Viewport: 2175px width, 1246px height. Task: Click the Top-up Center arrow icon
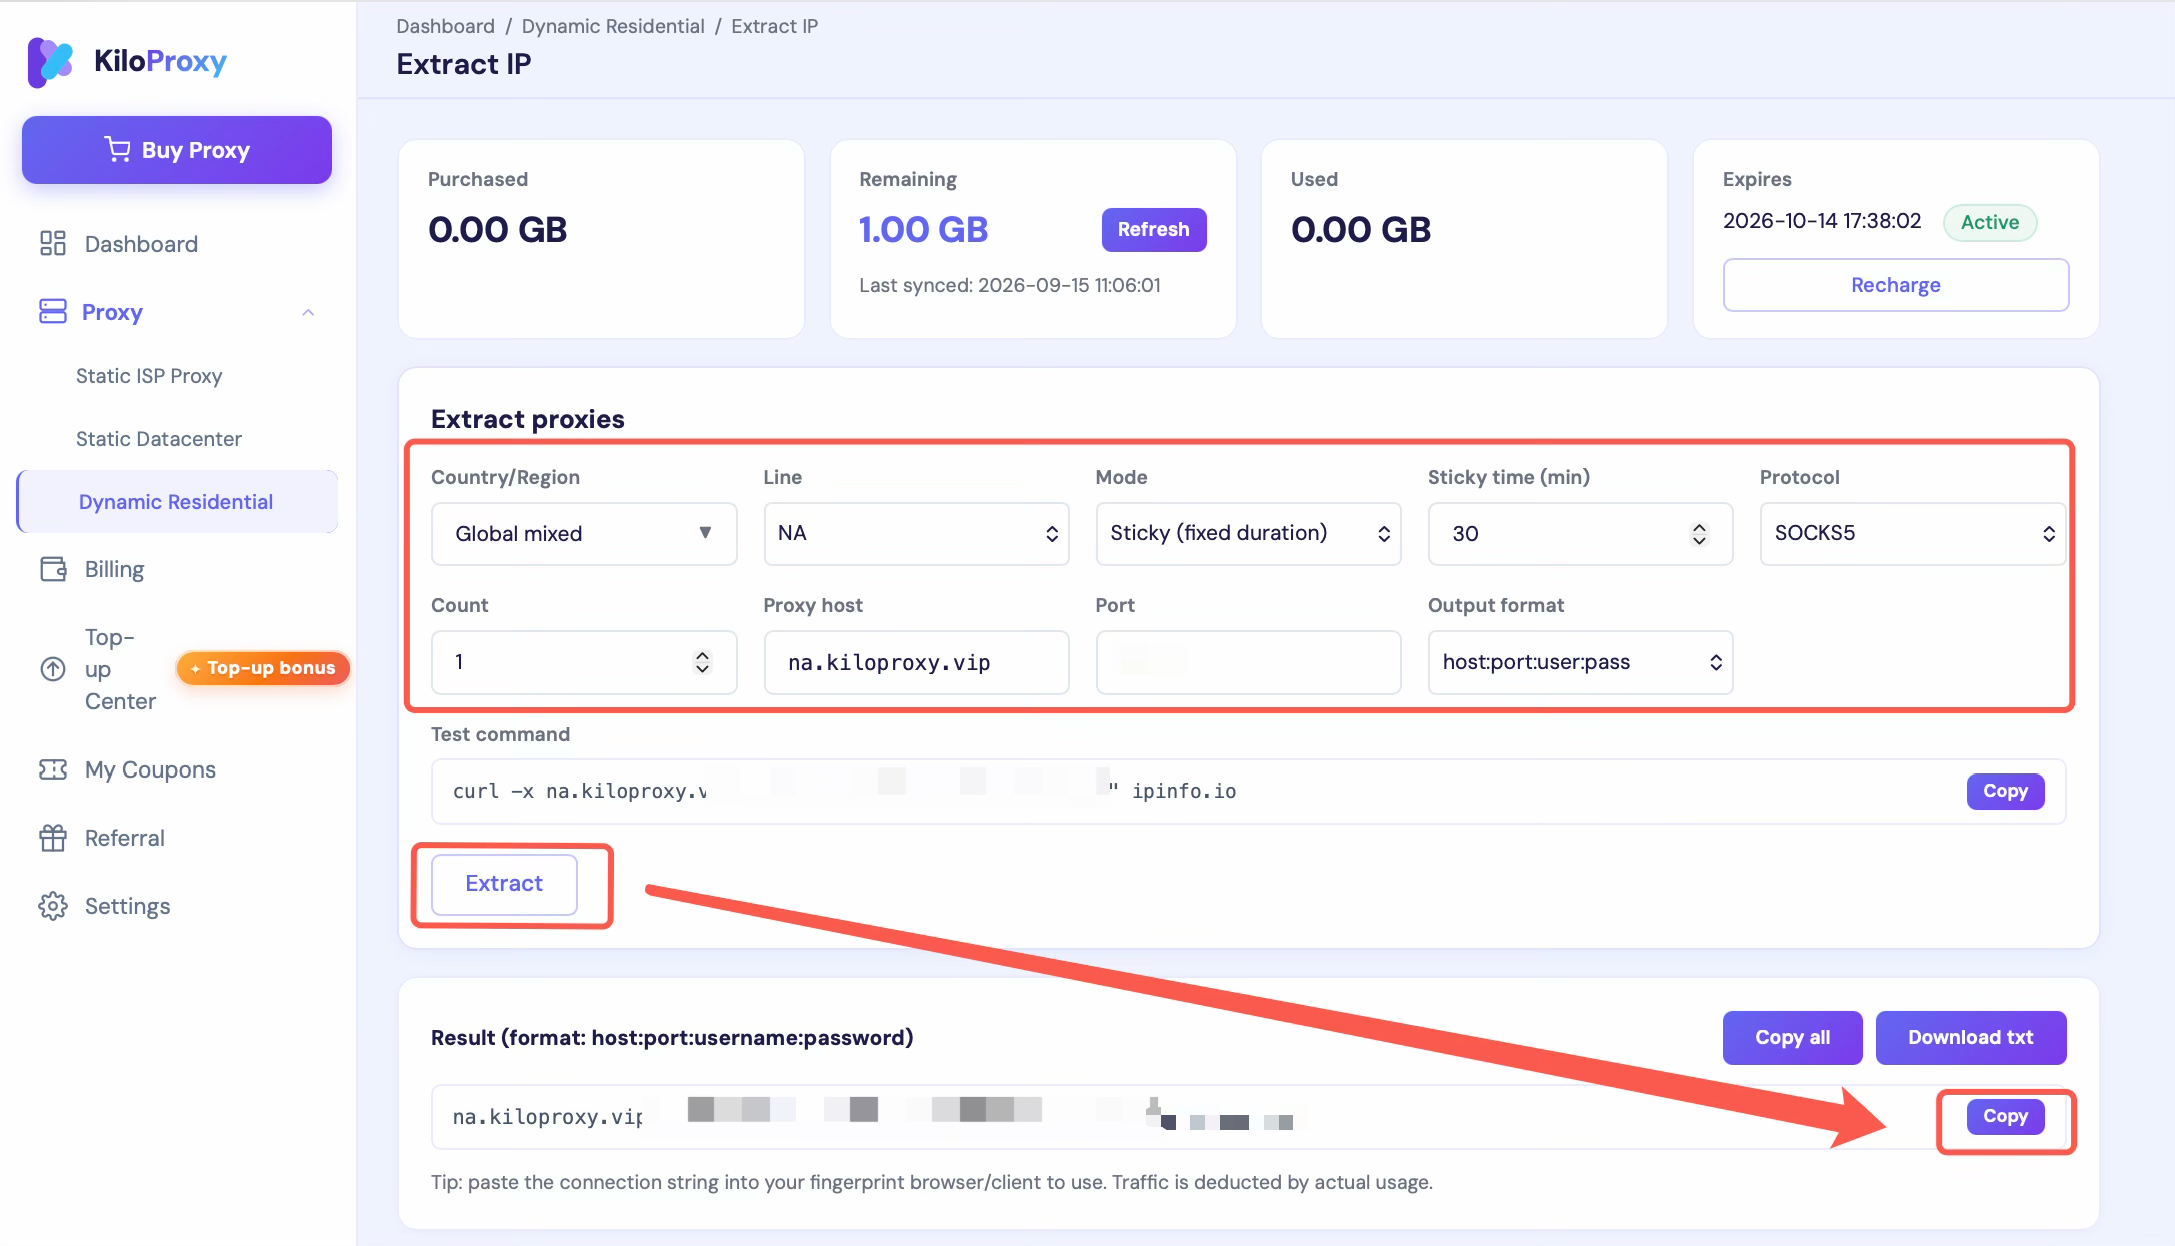click(x=53, y=669)
